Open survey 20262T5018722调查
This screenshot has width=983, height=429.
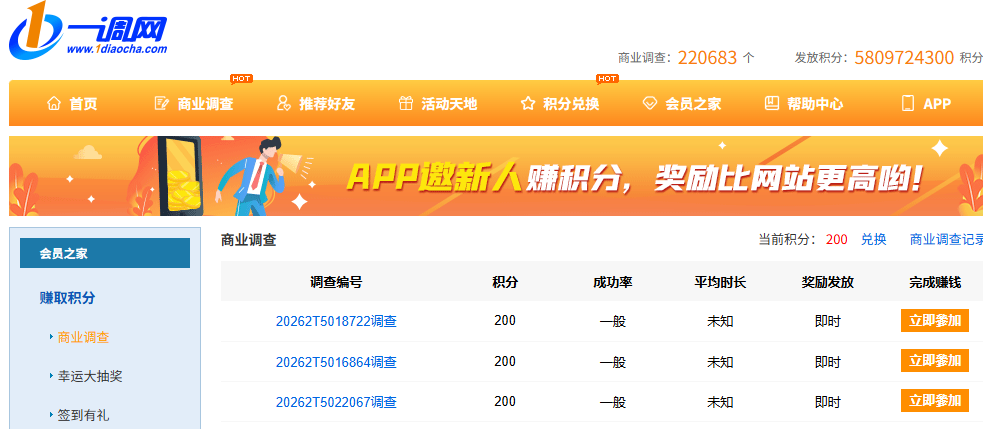(x=336, y=322)
